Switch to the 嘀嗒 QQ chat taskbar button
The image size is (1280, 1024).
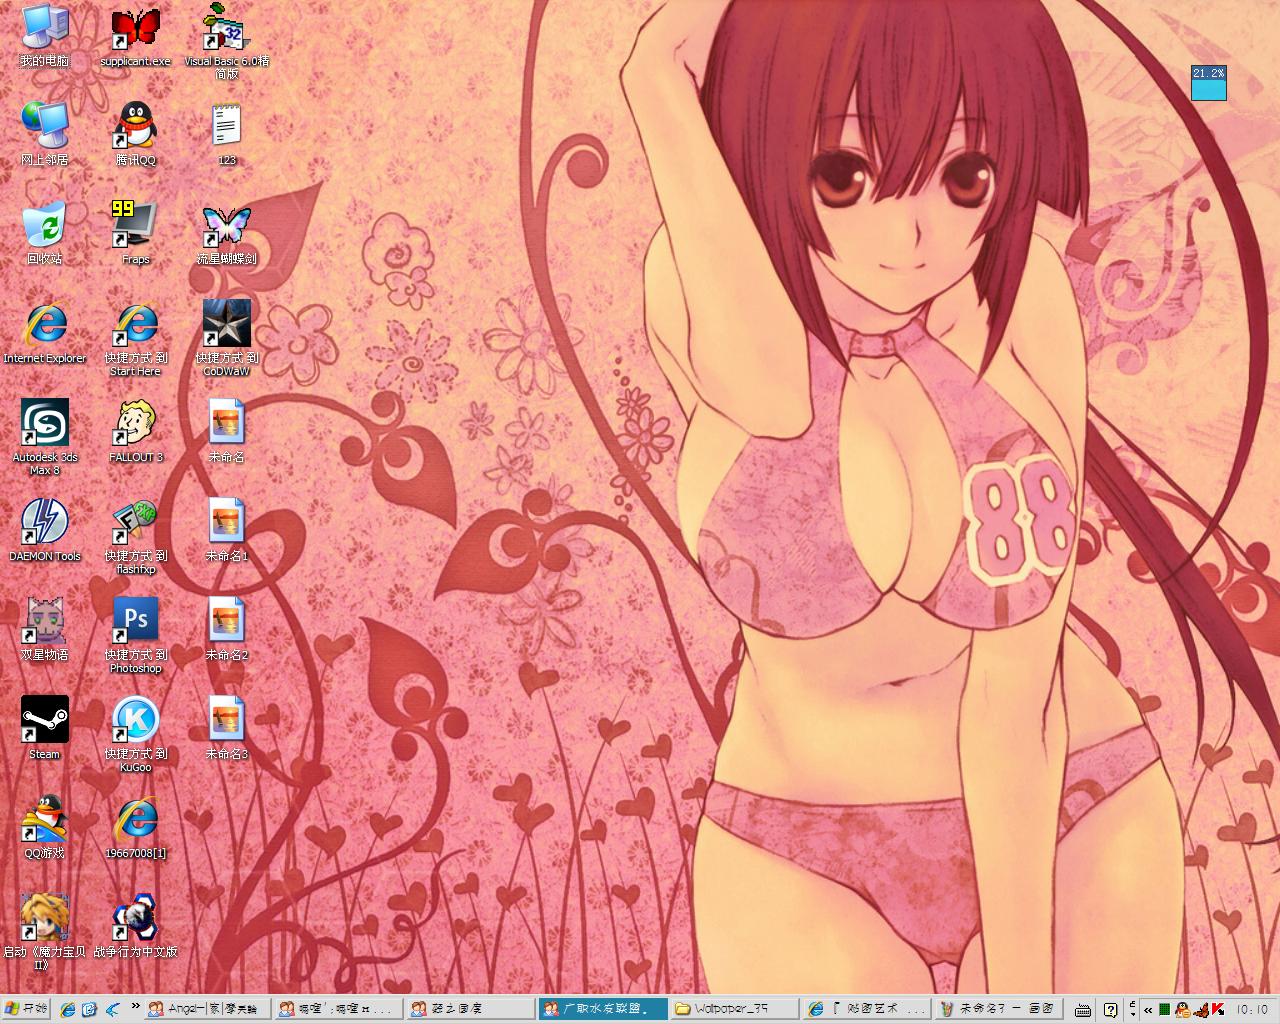tap(338, 1009)
